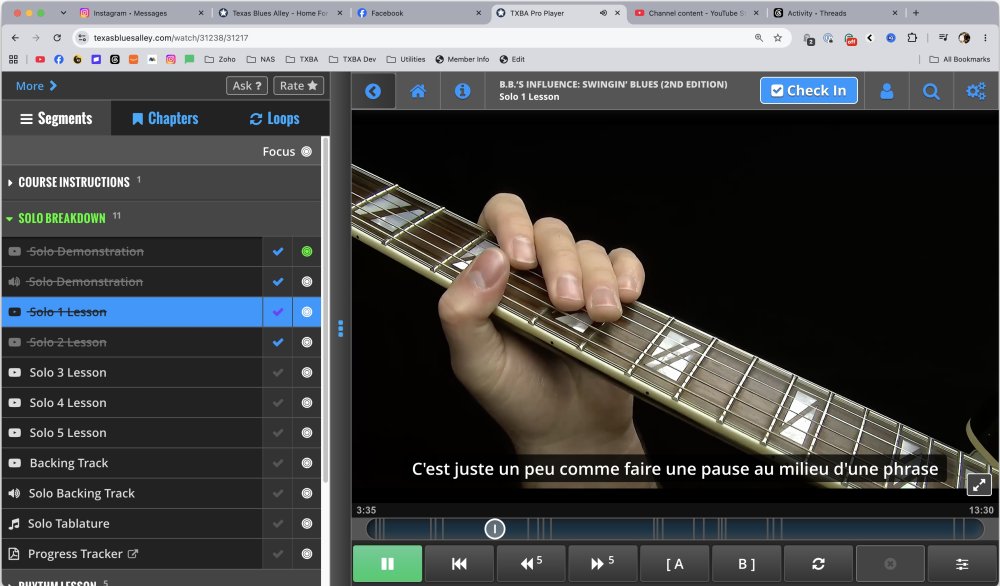
Task: Open a new browser tab
Action: coord(916,13)
